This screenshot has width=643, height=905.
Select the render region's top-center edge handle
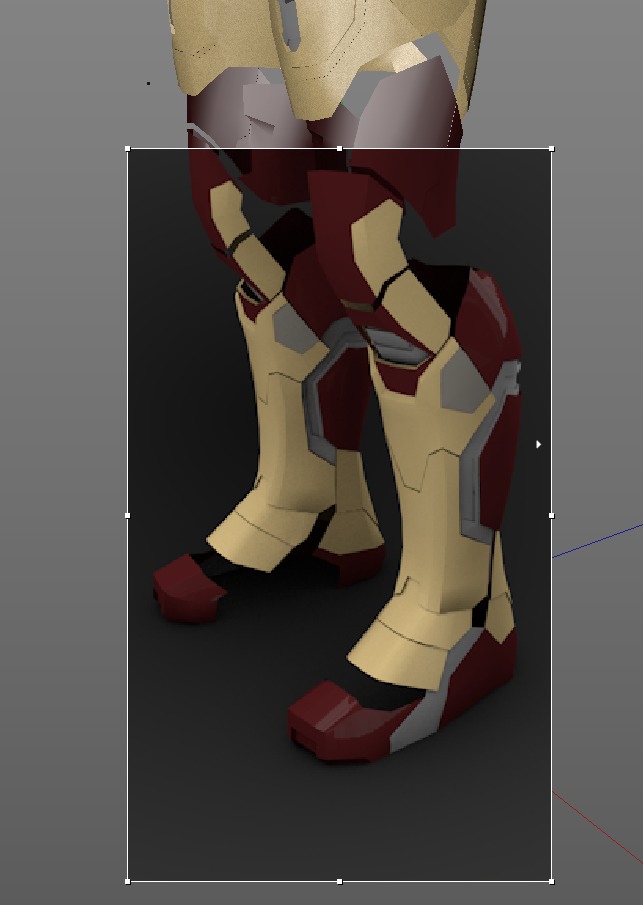tap(339, 149)
